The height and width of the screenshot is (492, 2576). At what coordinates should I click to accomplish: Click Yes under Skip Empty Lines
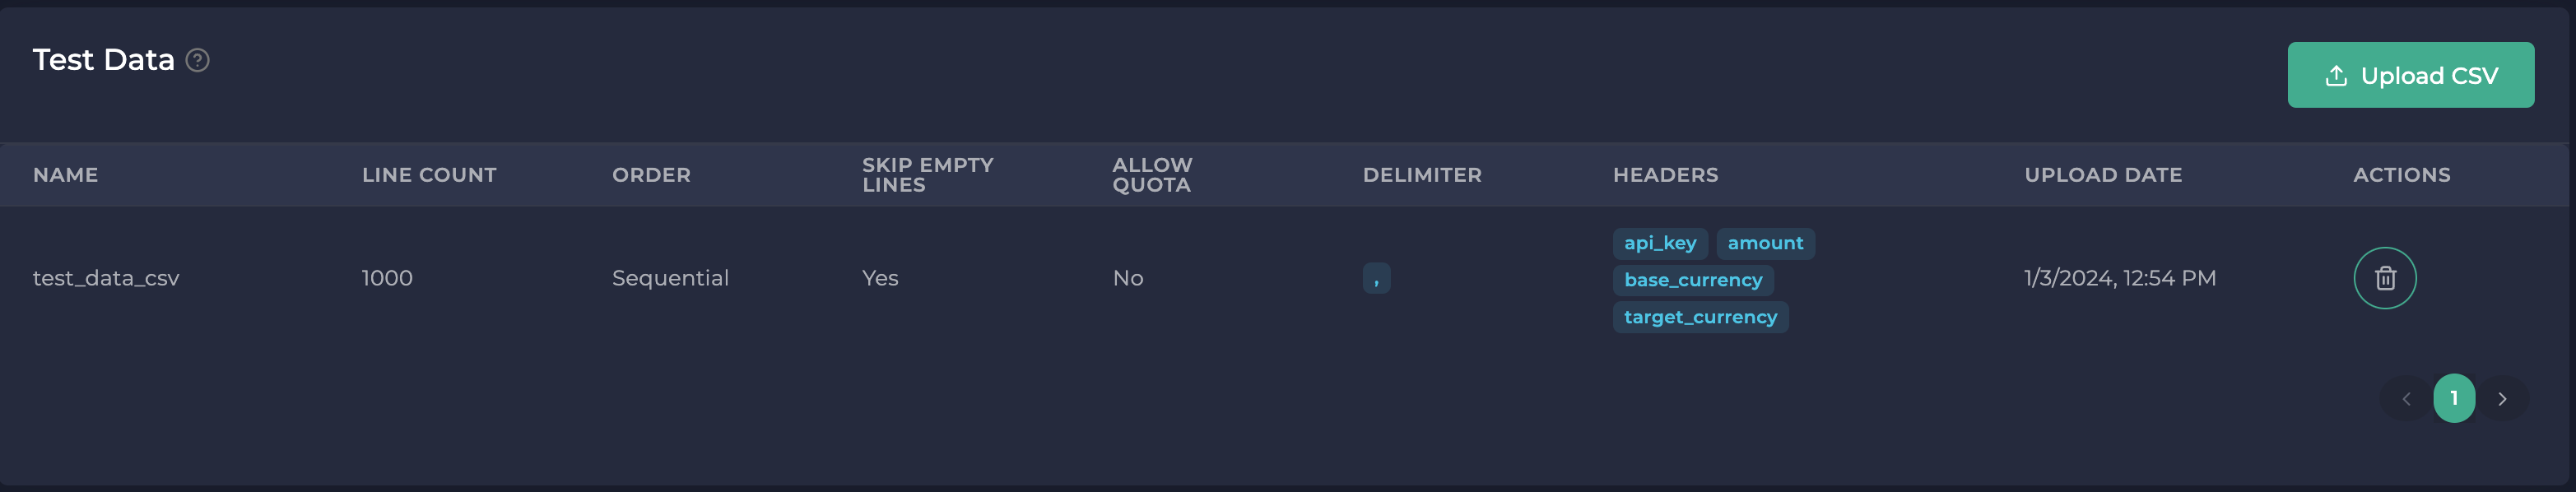(879, 278)
